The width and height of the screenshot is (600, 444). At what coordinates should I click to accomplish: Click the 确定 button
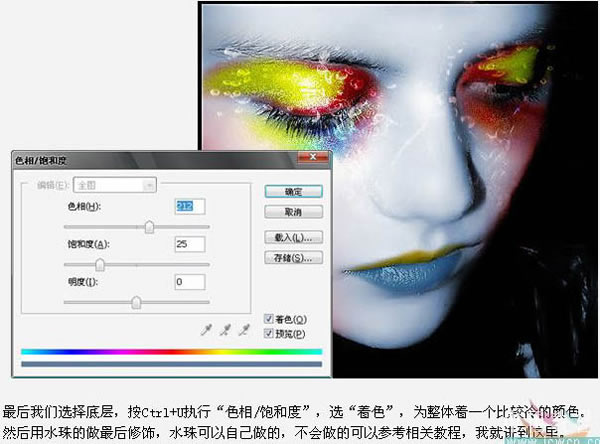(293, 192)
